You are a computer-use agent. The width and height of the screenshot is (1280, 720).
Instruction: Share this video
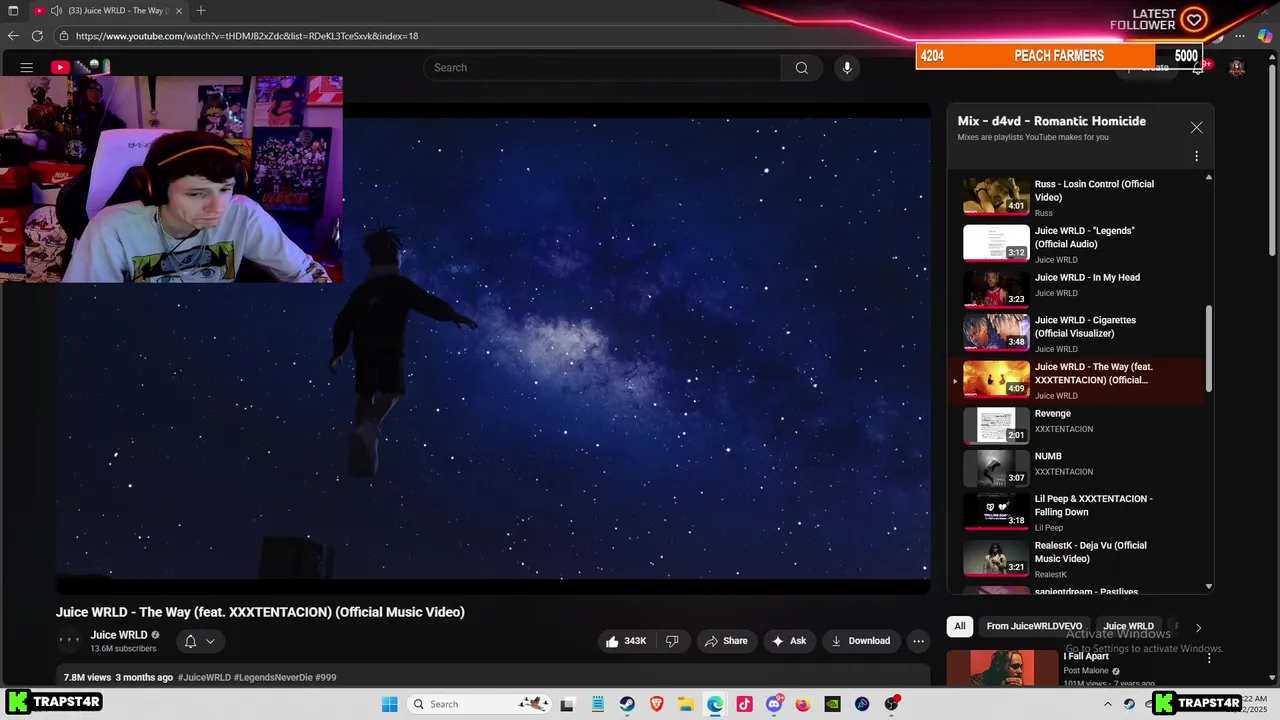725,641
